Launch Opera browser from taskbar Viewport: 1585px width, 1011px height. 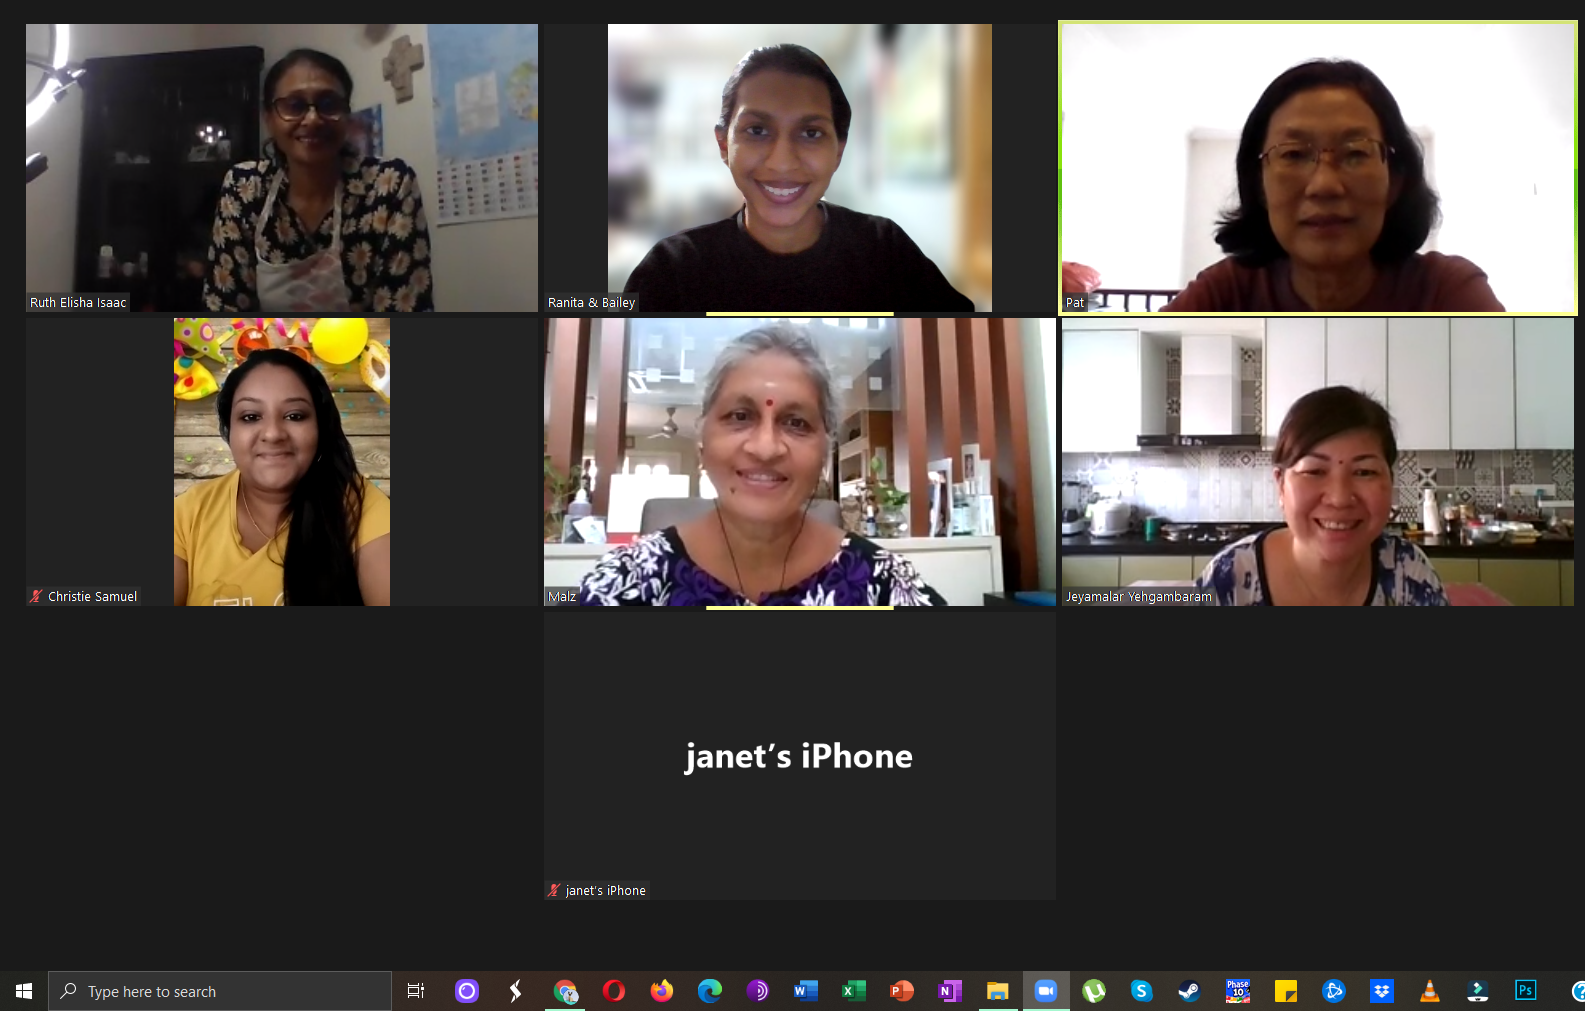(614, 991)
